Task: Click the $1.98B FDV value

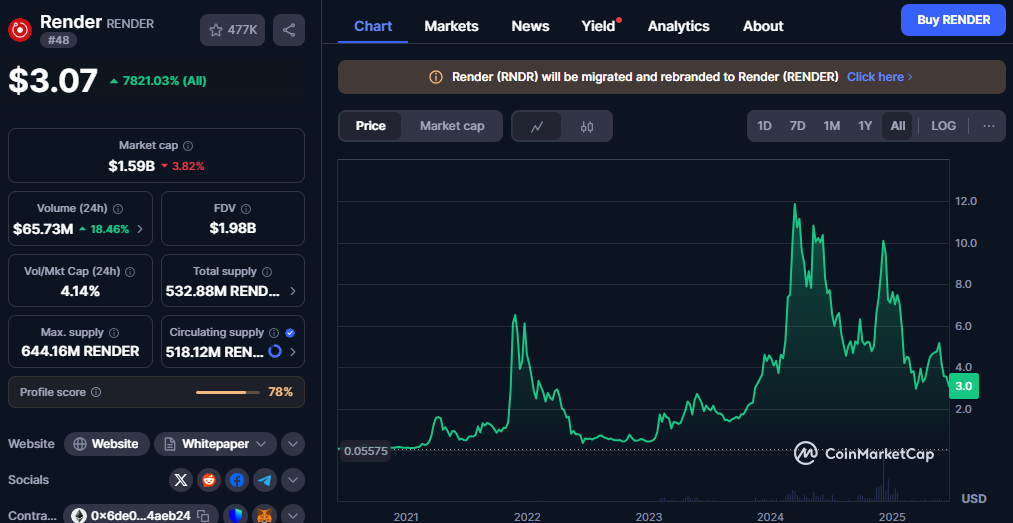Action: pos(233,228)
